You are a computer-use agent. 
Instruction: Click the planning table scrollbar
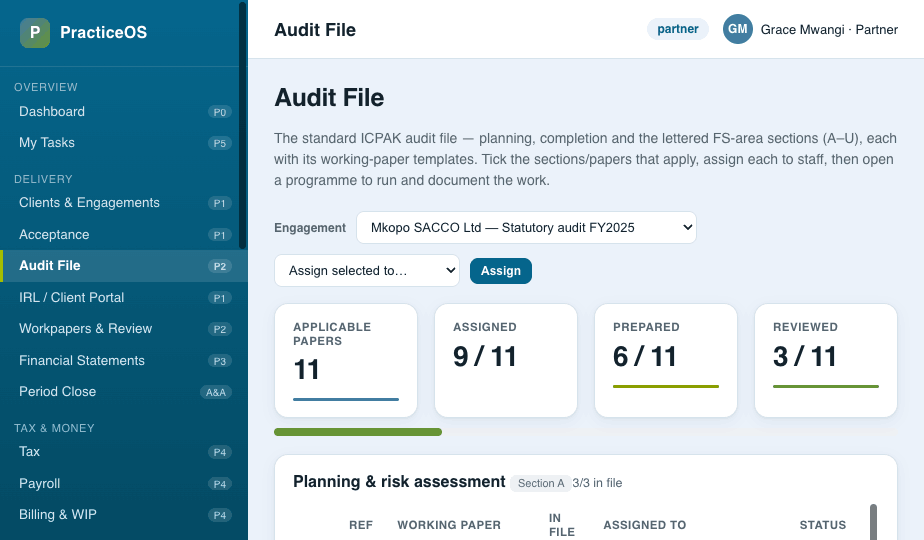click(873, 522)
